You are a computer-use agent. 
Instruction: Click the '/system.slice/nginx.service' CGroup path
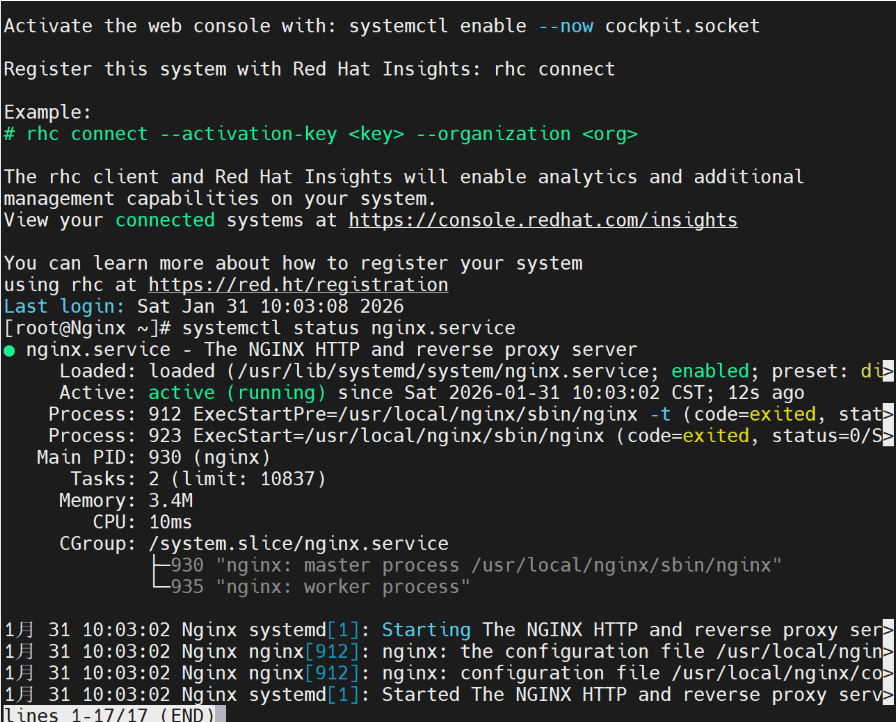click(x=298, y=544)
